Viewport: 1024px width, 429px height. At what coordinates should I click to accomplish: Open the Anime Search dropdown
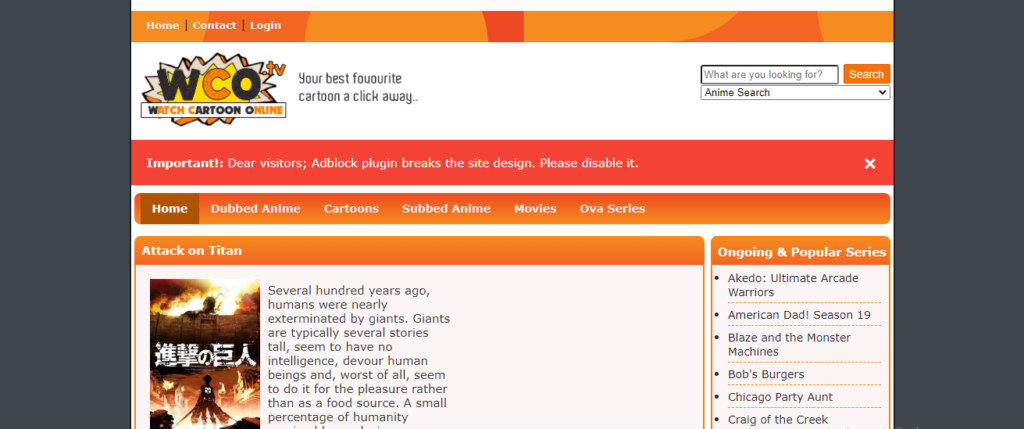click(x=795, y=93)
